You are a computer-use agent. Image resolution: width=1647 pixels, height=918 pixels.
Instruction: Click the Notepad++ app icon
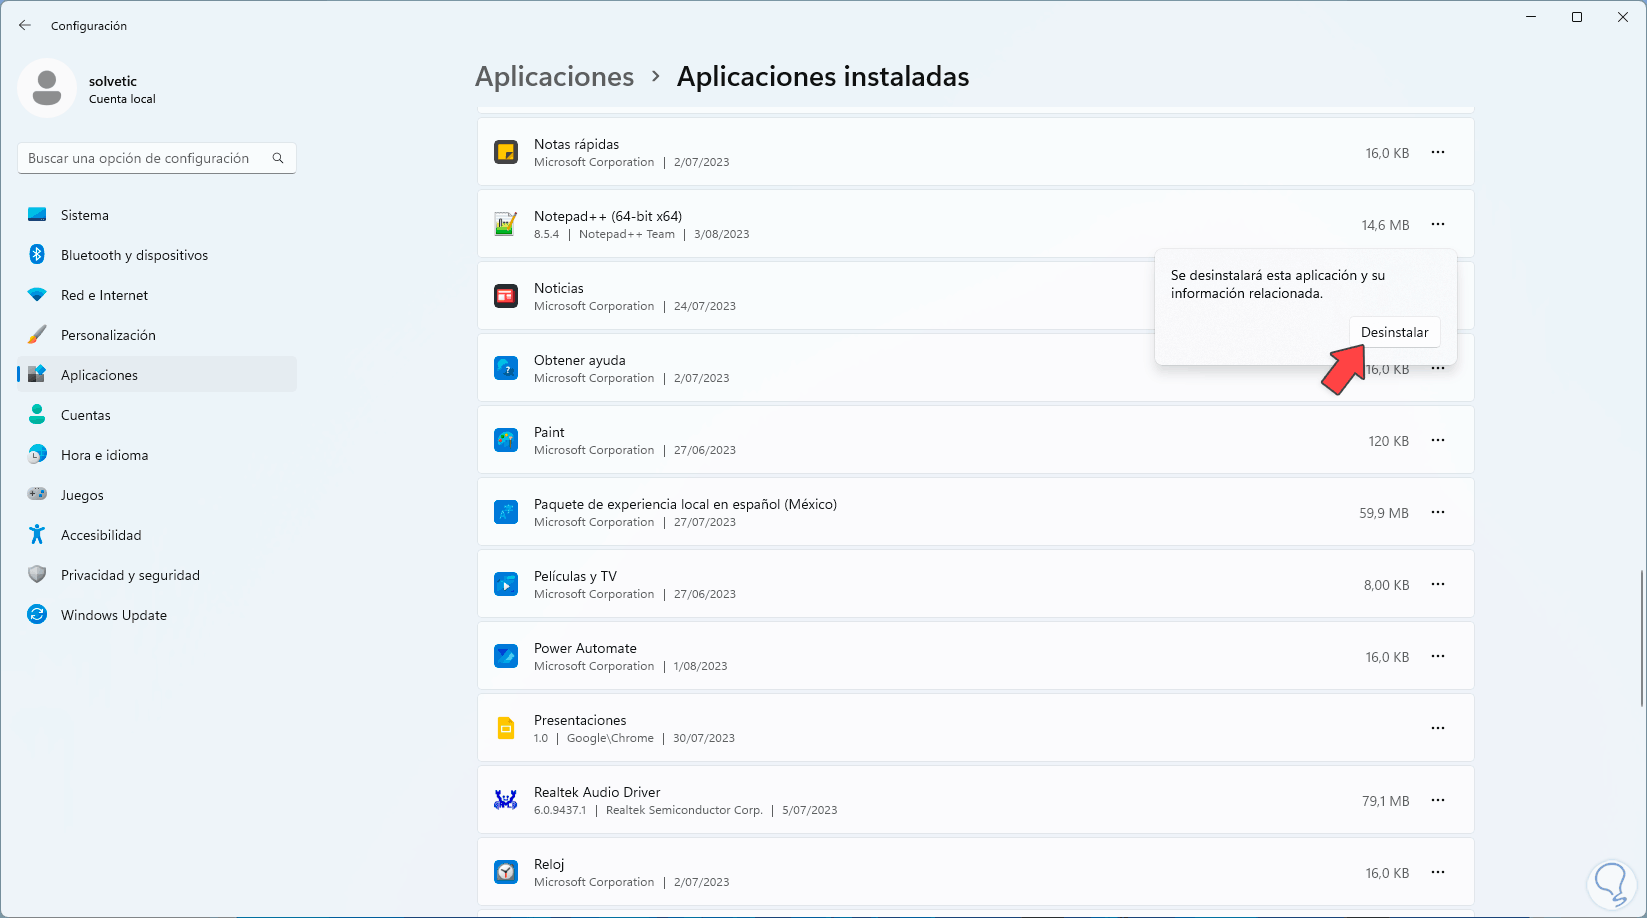point(506,225)
